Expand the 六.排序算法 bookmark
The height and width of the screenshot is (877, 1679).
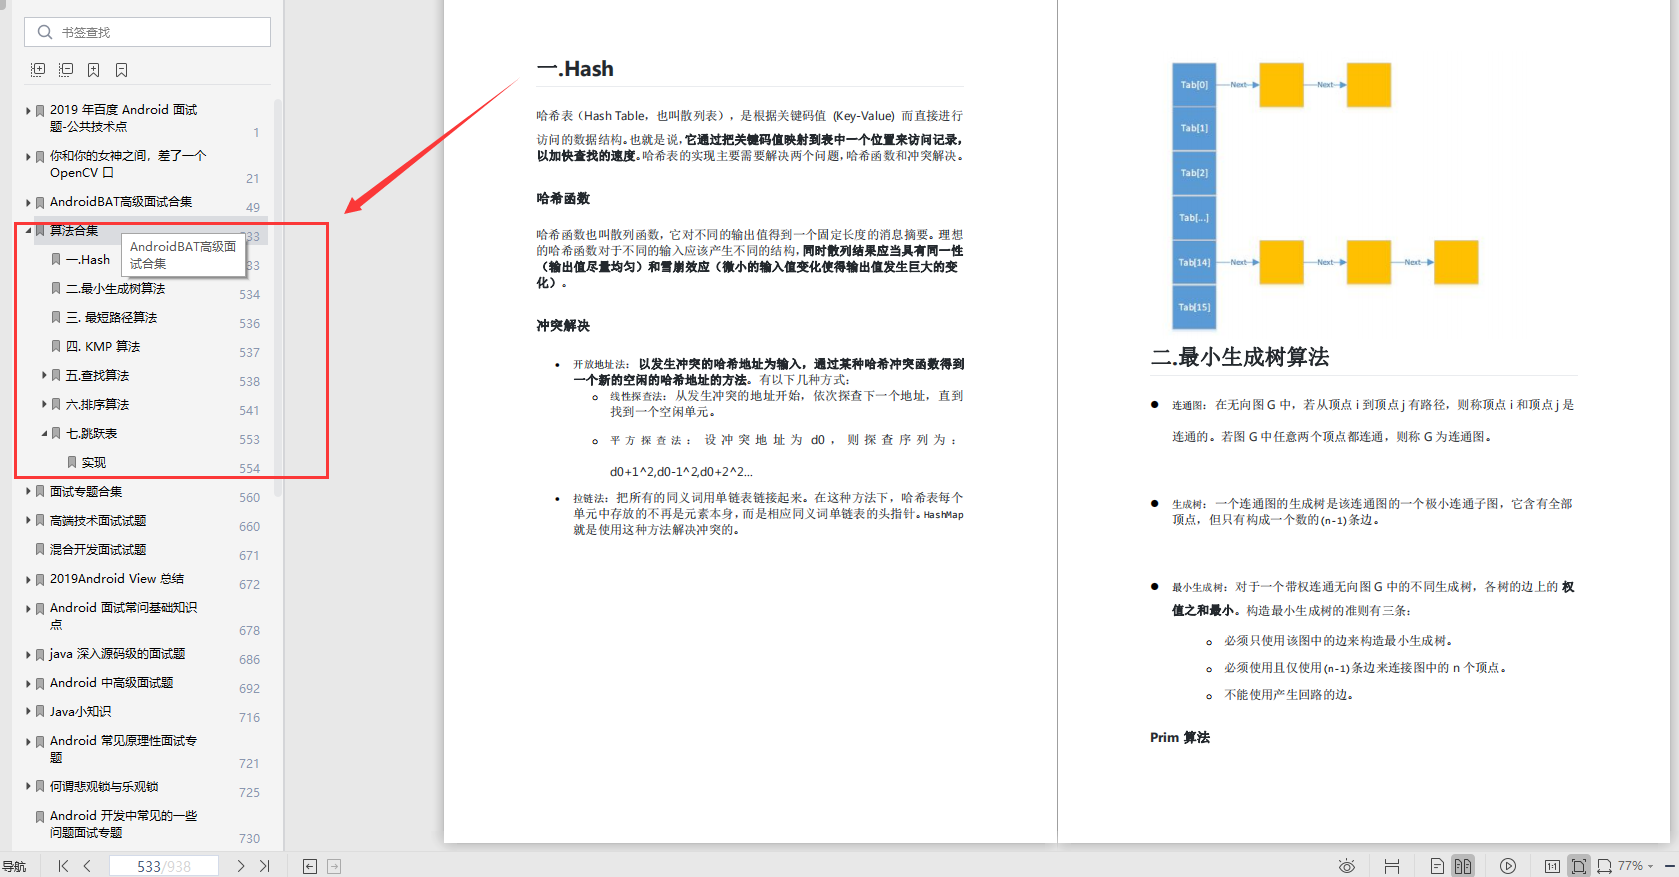tap(44, 405)
